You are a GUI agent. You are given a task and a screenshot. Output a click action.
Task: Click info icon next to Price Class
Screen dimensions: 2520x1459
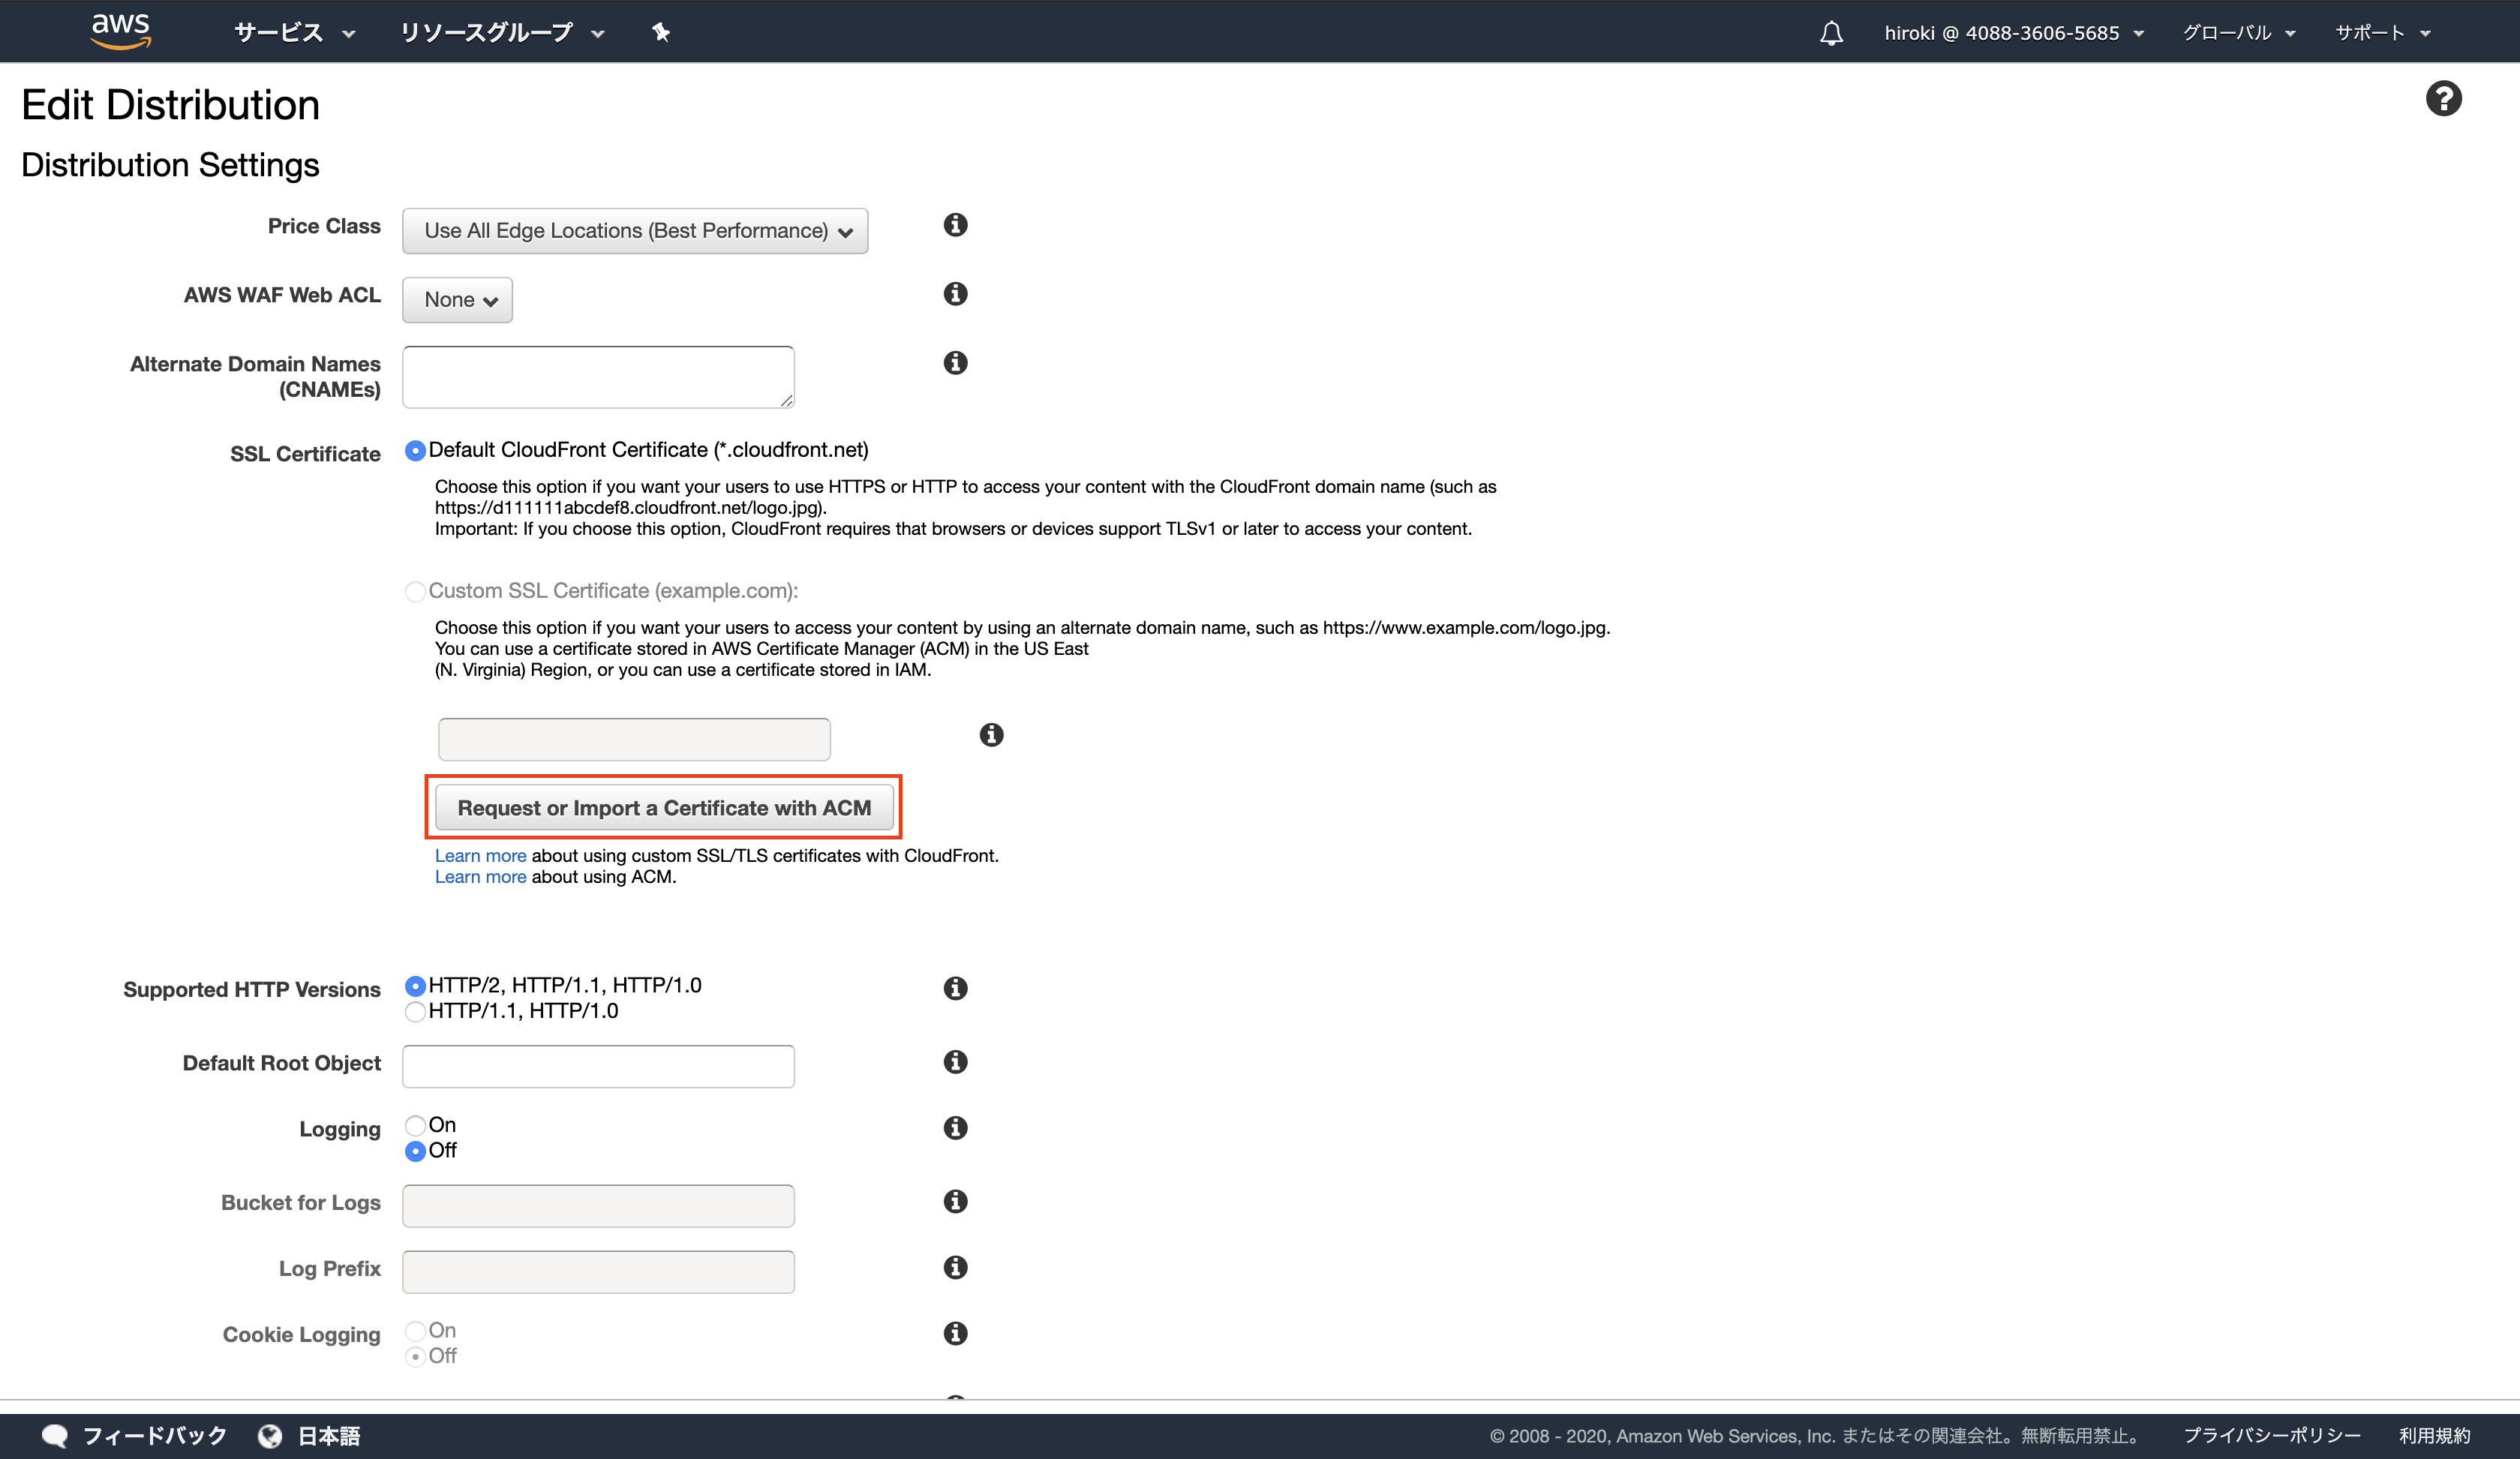[955, 225]
